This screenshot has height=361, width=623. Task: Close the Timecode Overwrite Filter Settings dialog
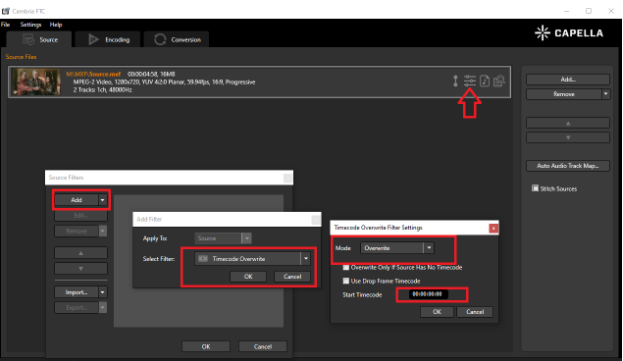coord(493,228)
